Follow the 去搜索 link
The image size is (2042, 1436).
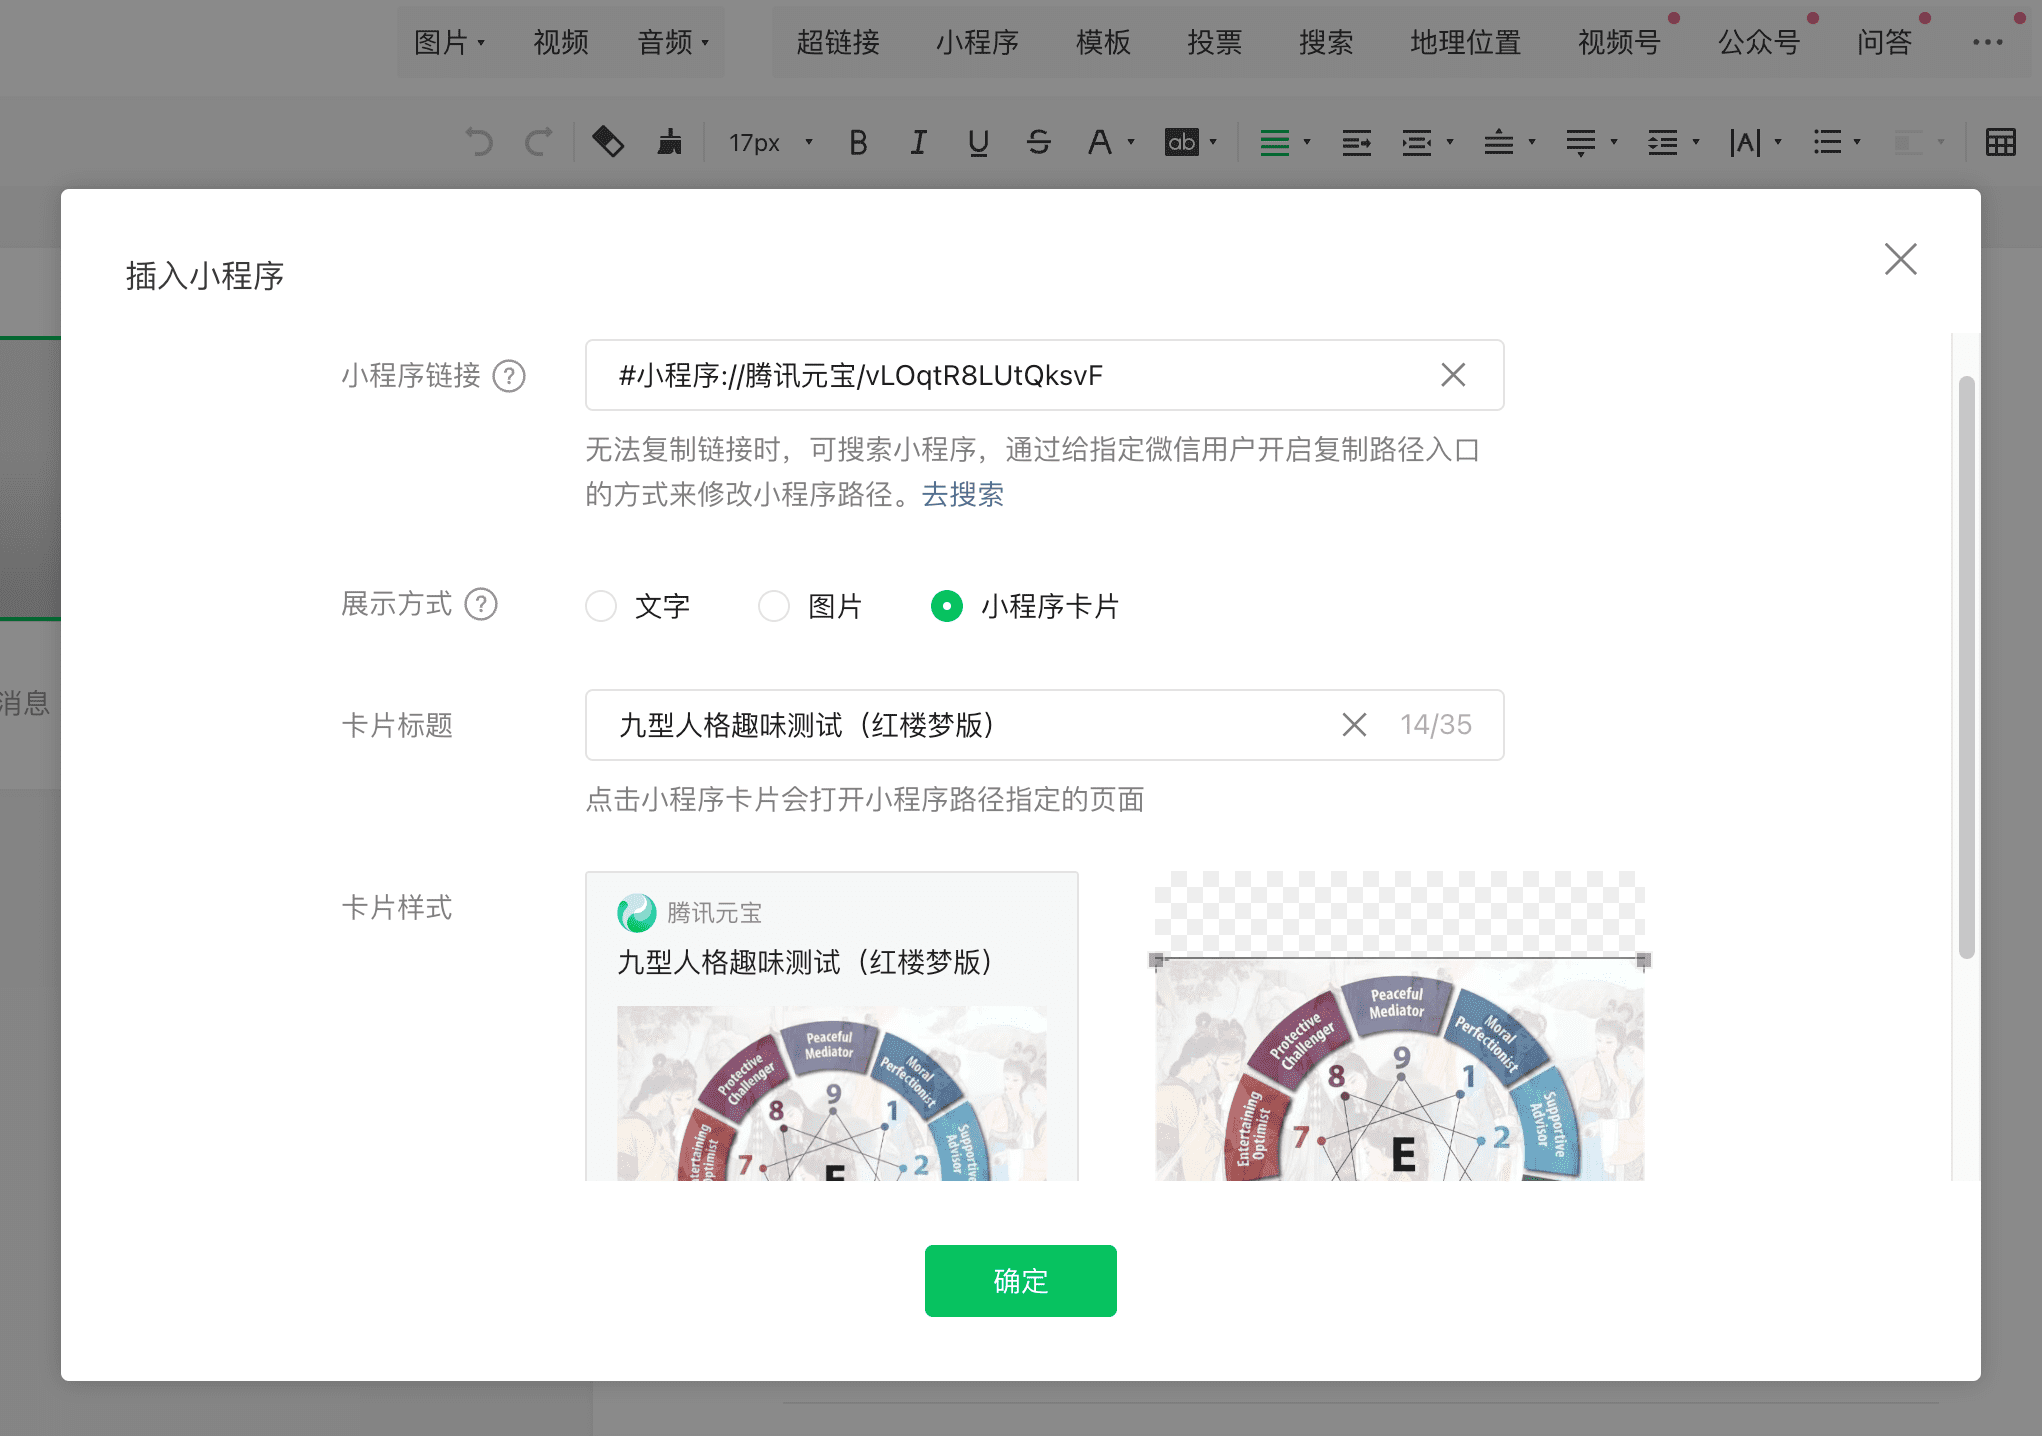[963, 494]
